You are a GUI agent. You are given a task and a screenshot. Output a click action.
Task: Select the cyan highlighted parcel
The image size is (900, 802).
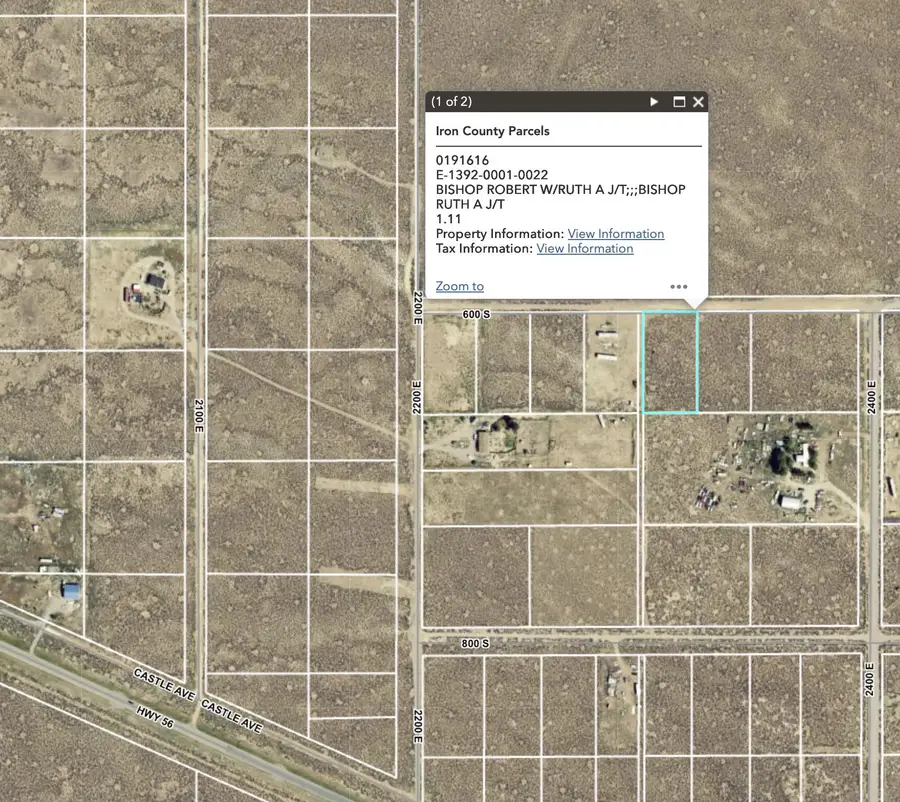[671, 362]
